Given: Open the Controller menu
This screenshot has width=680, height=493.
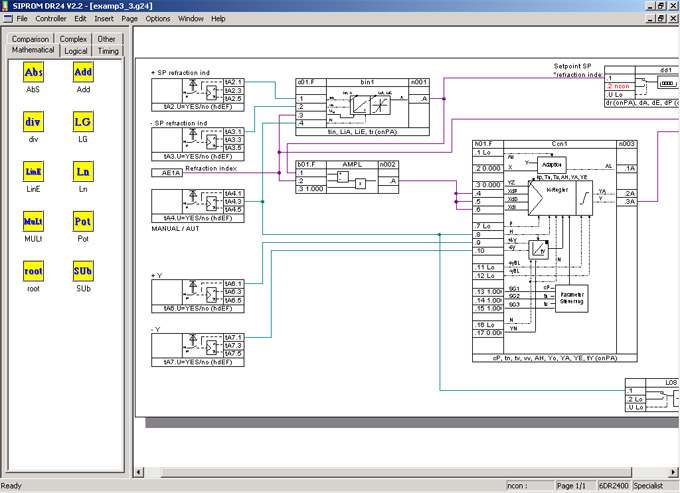Looking at the screenshot, I should (50, 19).
